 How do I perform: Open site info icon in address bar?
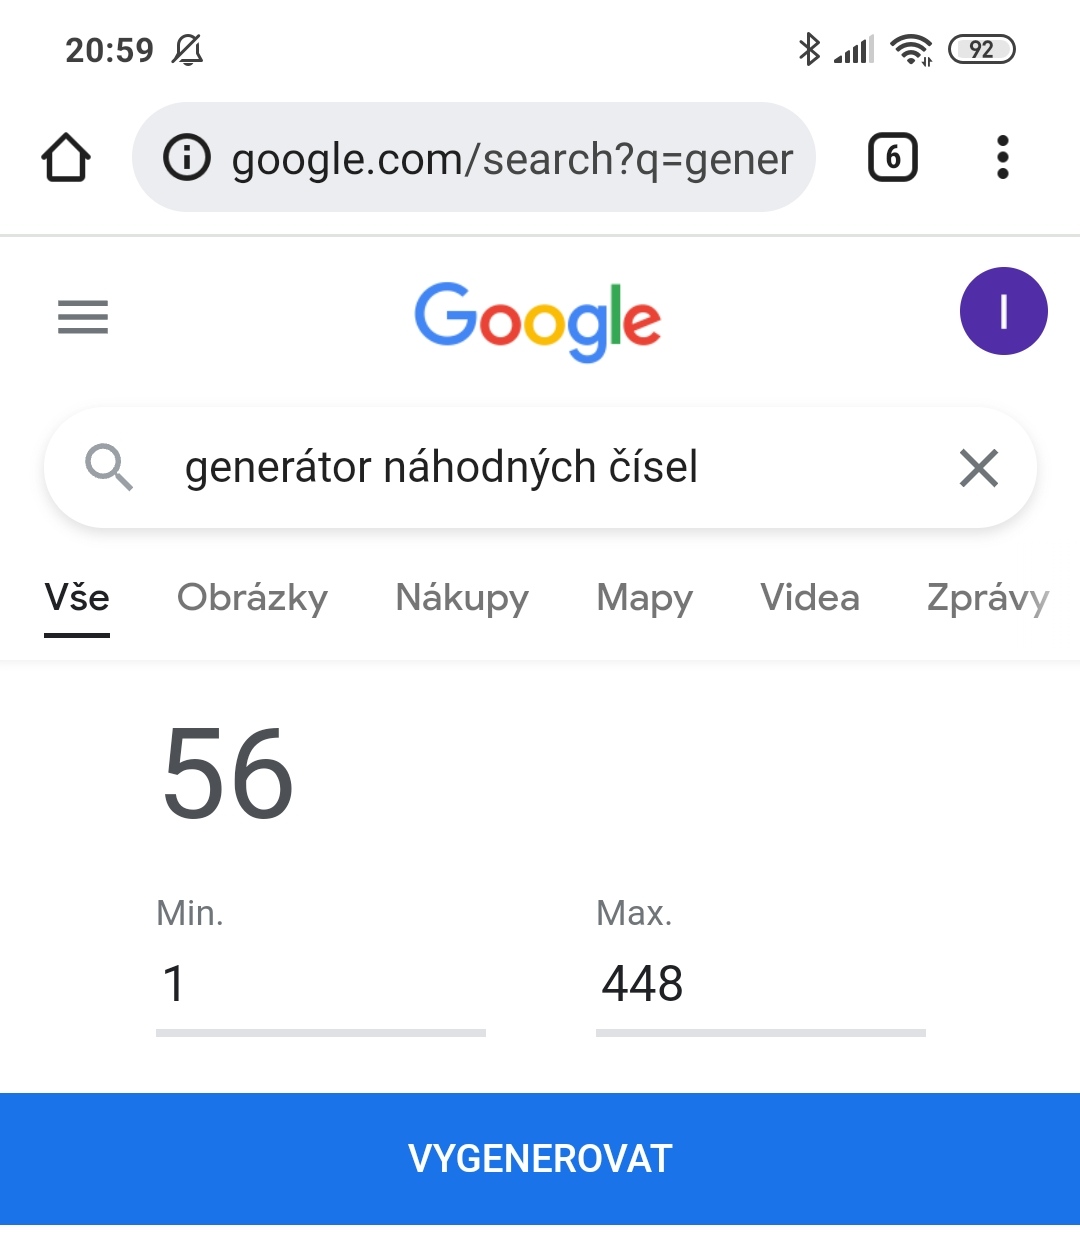187,158
